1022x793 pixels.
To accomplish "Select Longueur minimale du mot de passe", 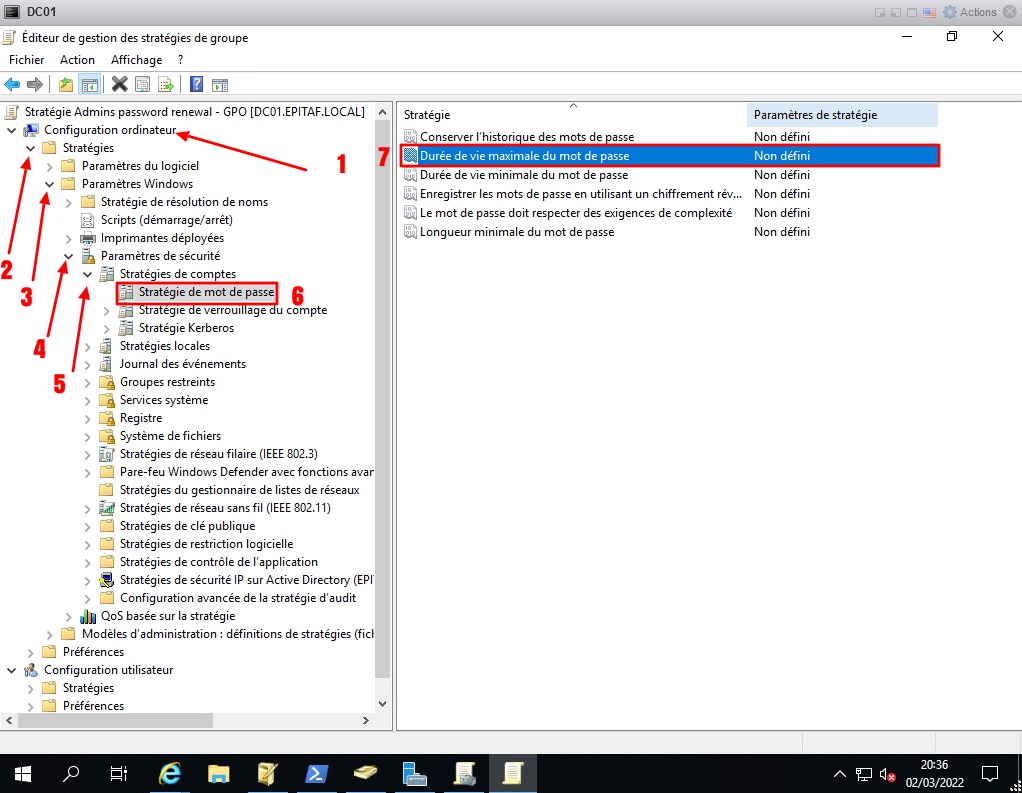I will coord(517,232).
